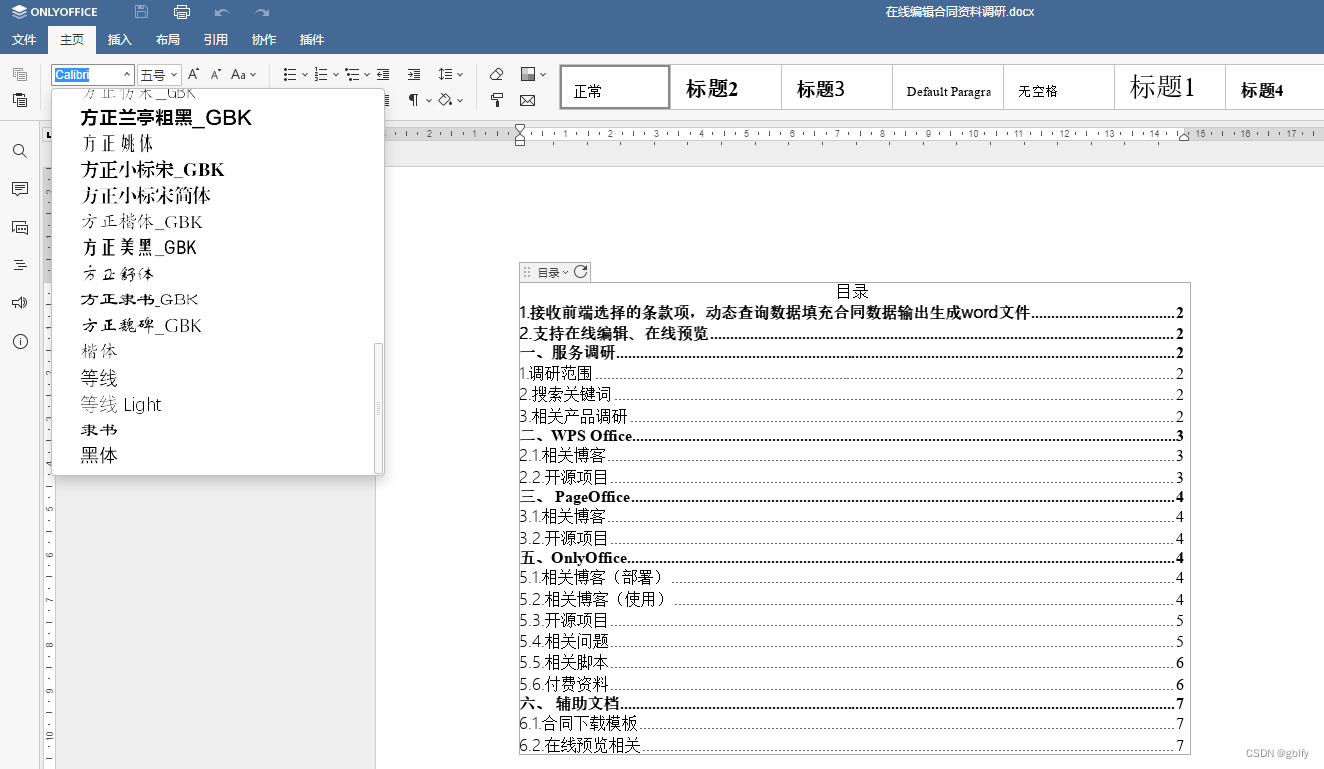Collapse the font name list arrow
The image size is (1324, 769).
coord(127,74)
